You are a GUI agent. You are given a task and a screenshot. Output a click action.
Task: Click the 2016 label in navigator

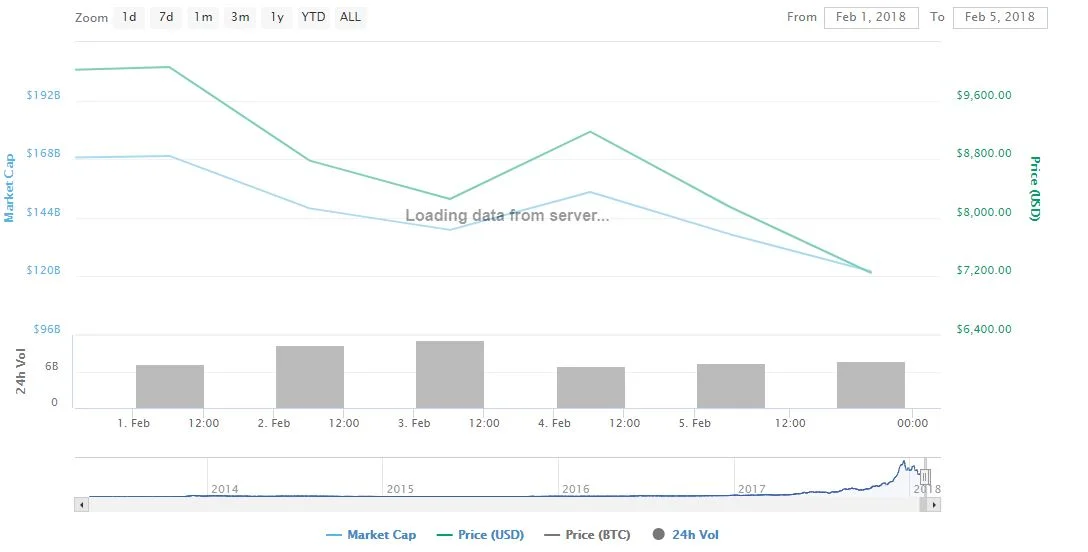(576, 489)
